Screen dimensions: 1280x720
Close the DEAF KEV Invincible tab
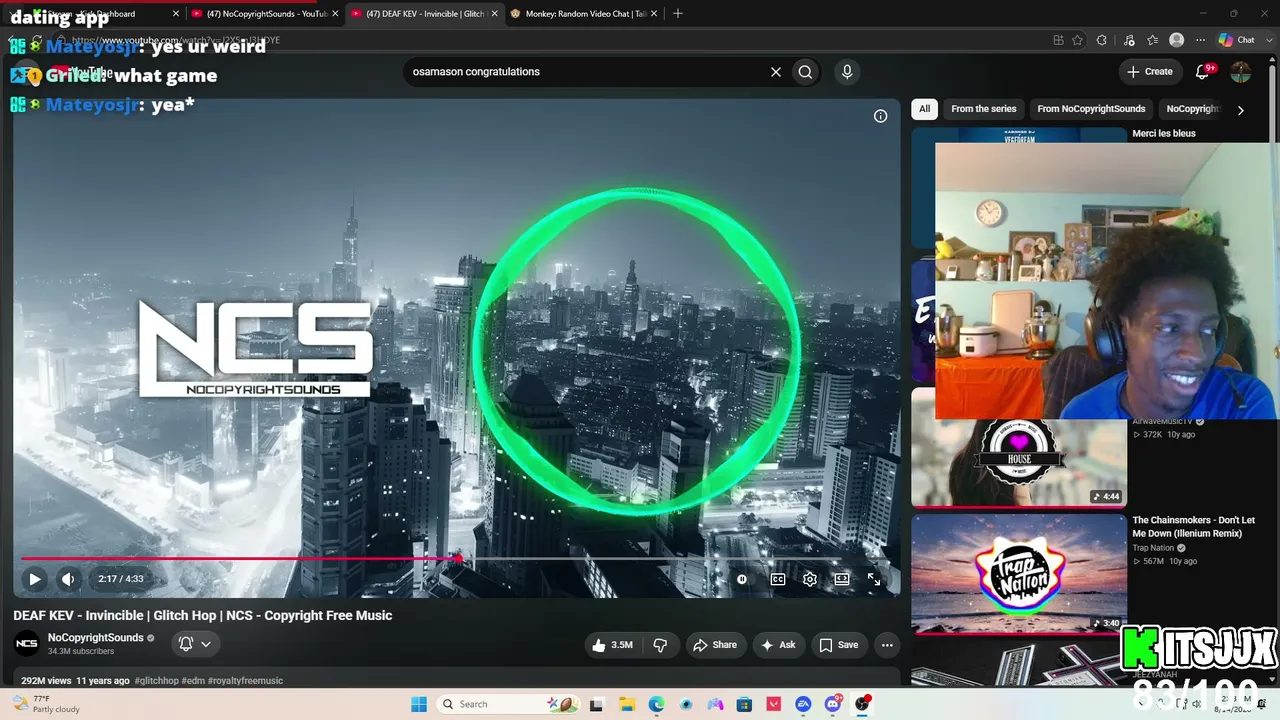pyautogui.click(x=494, y=14)
